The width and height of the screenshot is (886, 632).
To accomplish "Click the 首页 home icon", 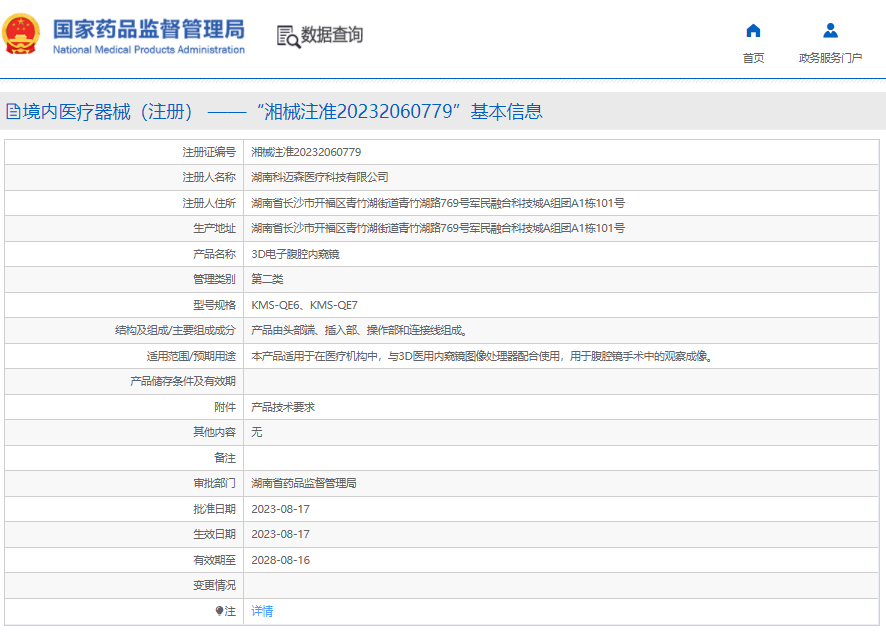I will (x=753, y=31).
